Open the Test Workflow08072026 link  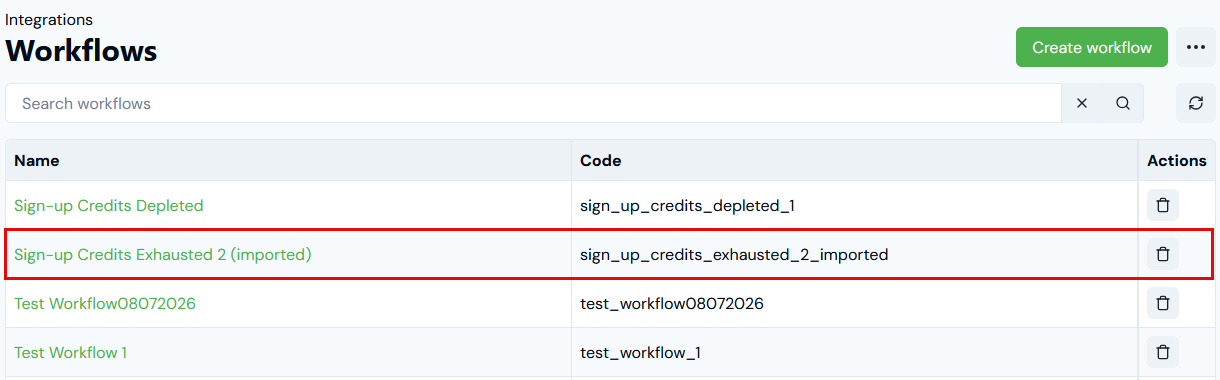(x=105, y=303)
